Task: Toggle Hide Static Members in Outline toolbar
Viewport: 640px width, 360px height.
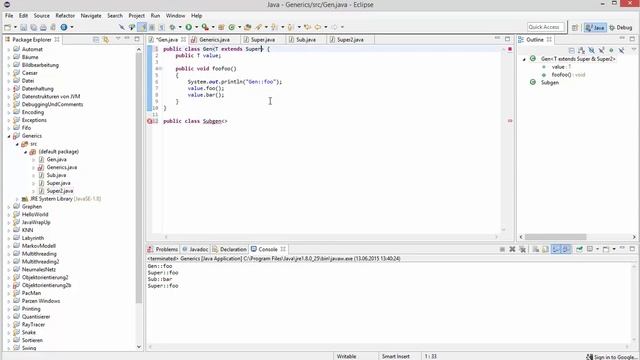Action: coord(602,50)
